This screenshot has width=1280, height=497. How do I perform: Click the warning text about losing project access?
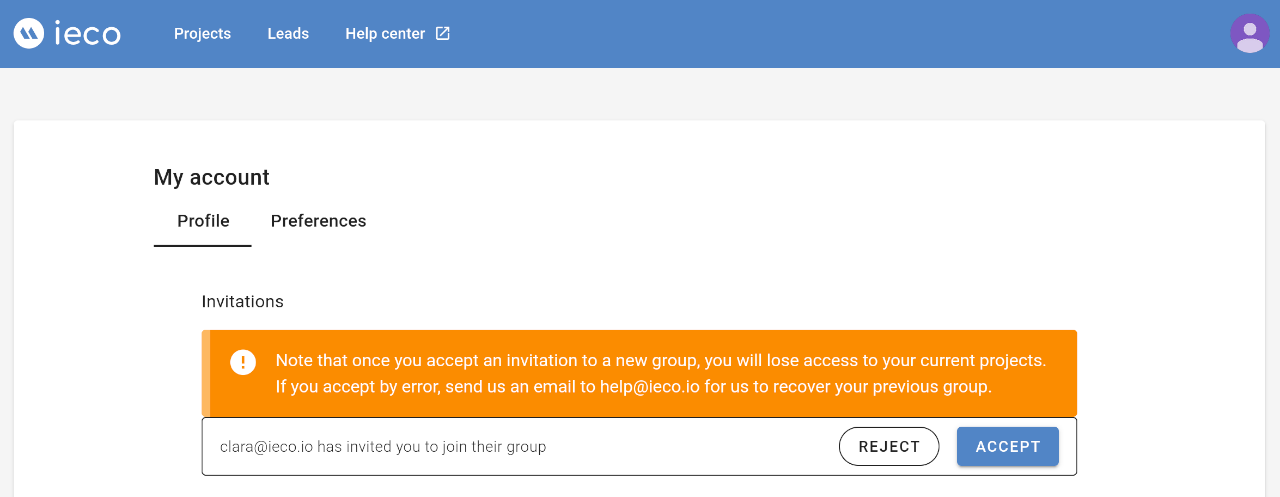pyautogui.click(x=660, y=360)
